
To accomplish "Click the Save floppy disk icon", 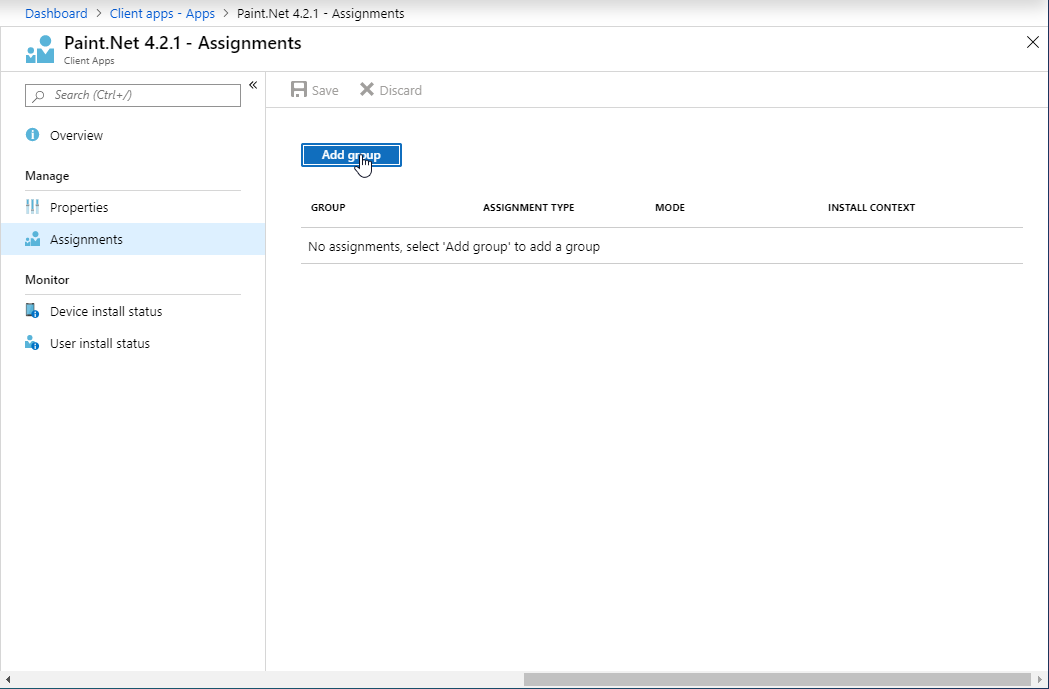I will coord(298,90).
